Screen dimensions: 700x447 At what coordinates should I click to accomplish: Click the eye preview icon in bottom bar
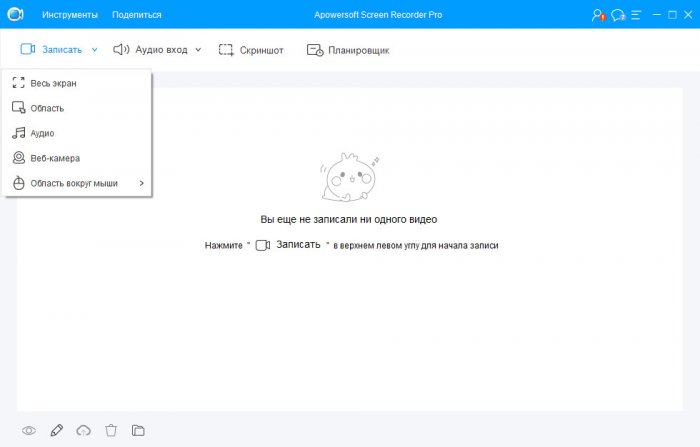tap(29, 430)
